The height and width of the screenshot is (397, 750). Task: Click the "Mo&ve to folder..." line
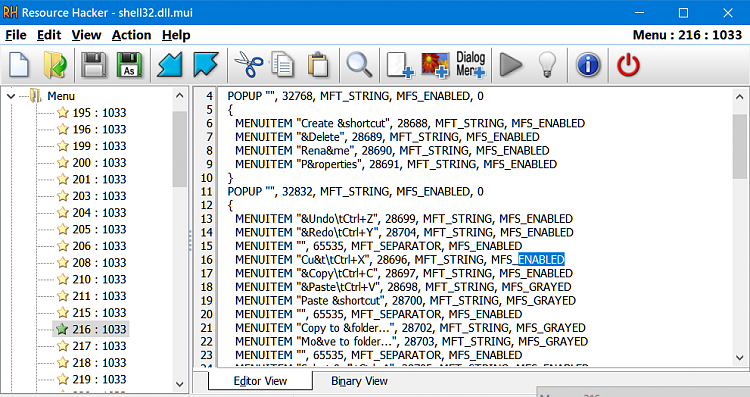point(411,342)
